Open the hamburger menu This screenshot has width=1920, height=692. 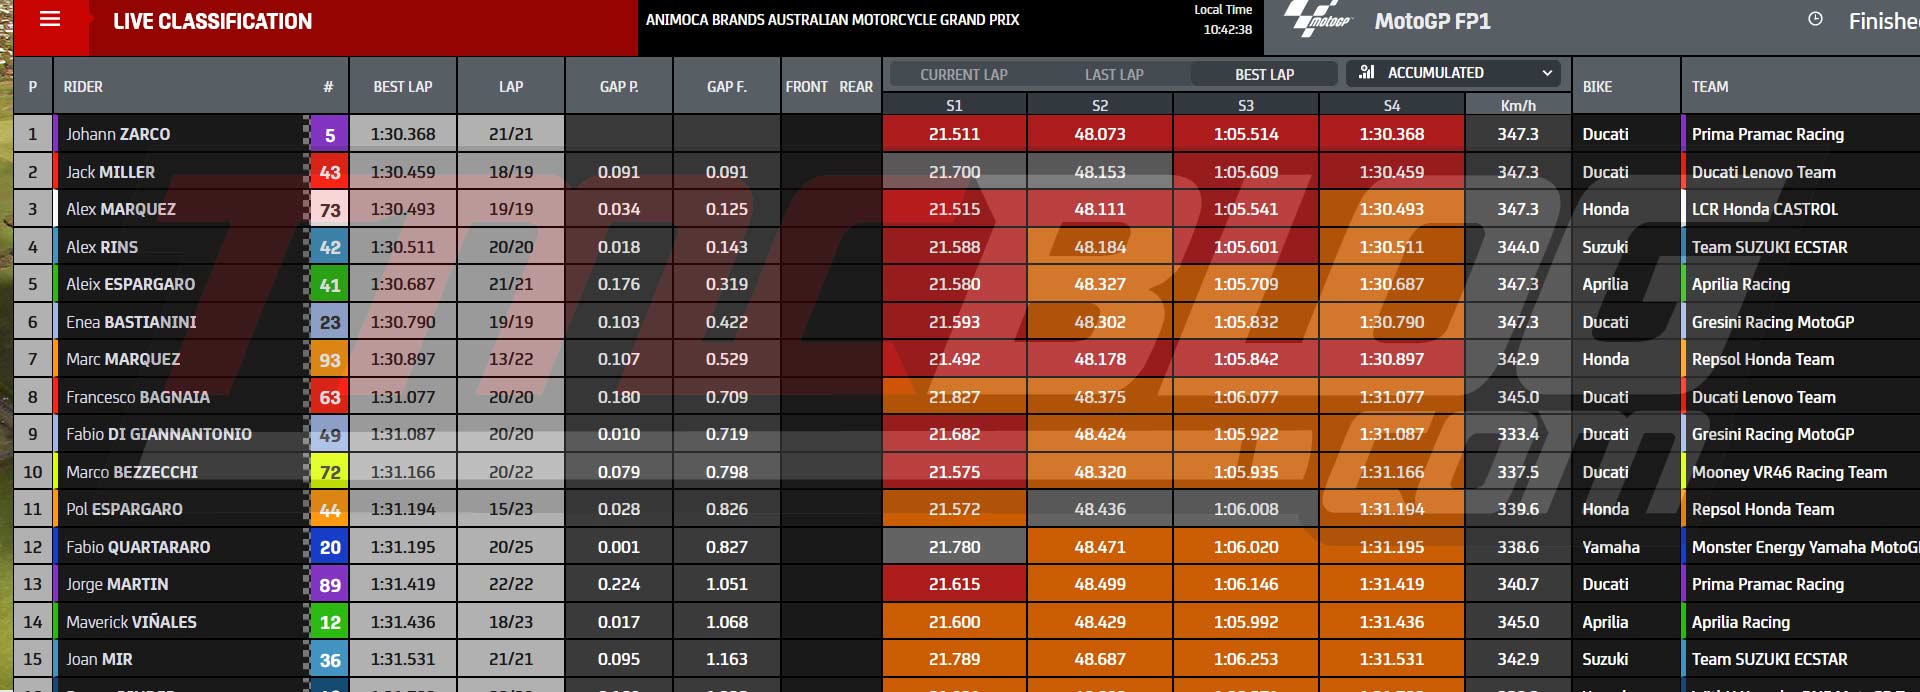[50, 19]
